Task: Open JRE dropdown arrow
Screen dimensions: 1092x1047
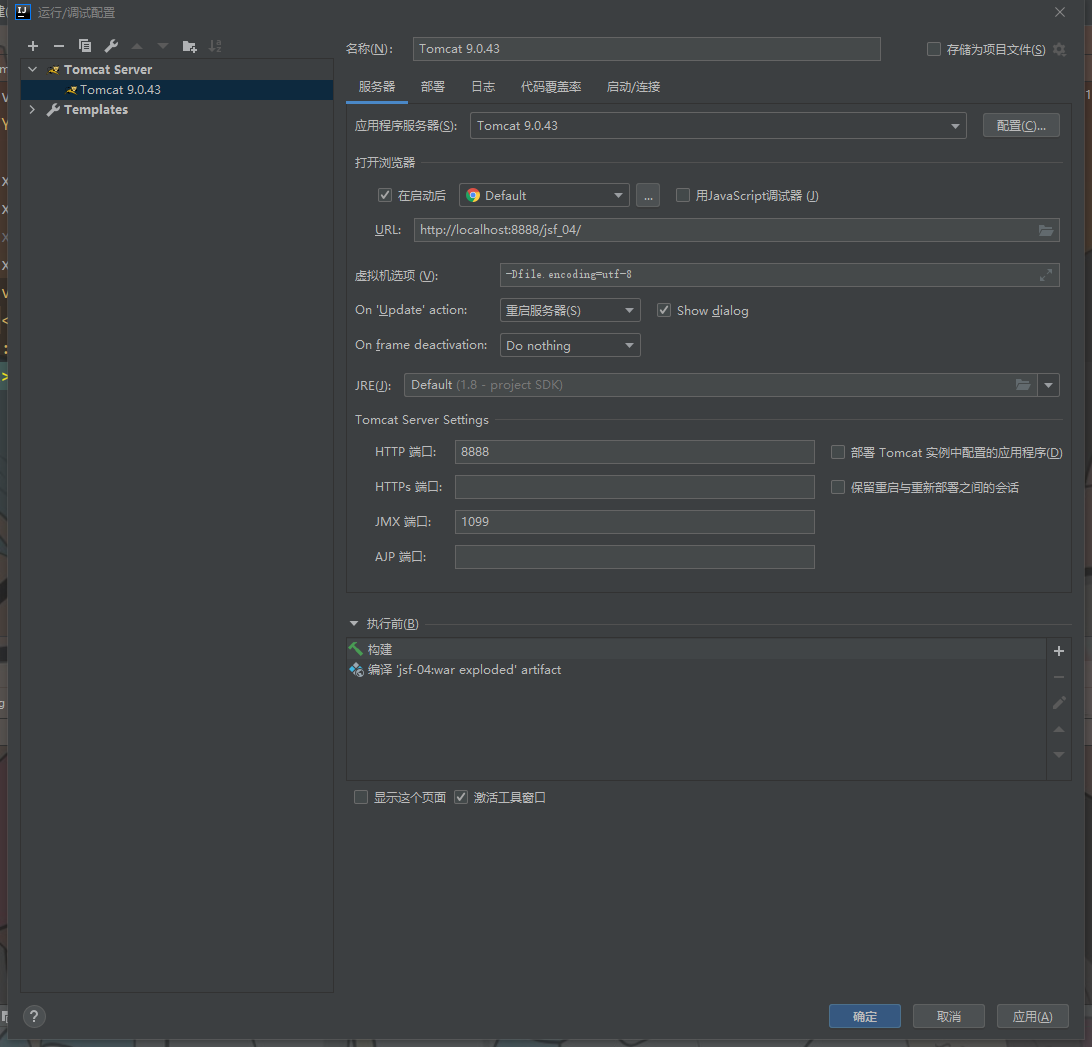Action: 1048,385
